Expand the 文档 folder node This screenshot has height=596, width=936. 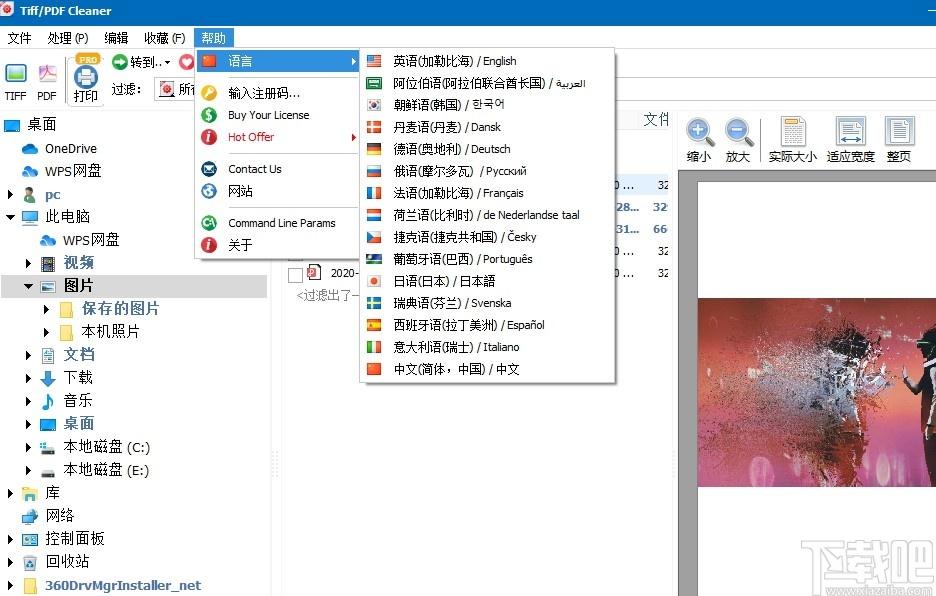pyautogui.click(x=28, y=355)
